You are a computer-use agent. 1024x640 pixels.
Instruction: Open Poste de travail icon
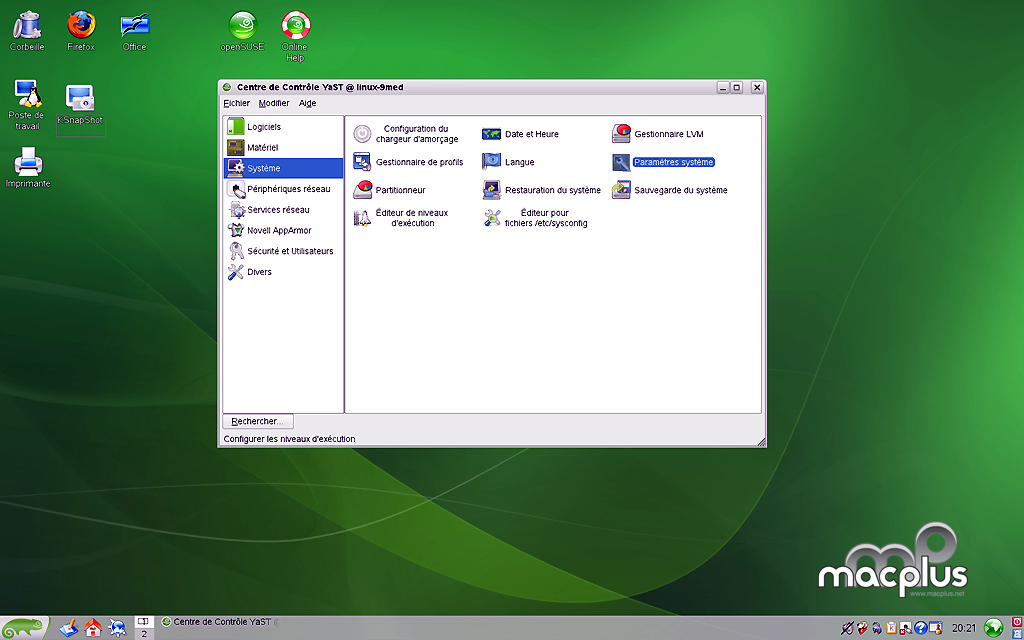(27, 105)
